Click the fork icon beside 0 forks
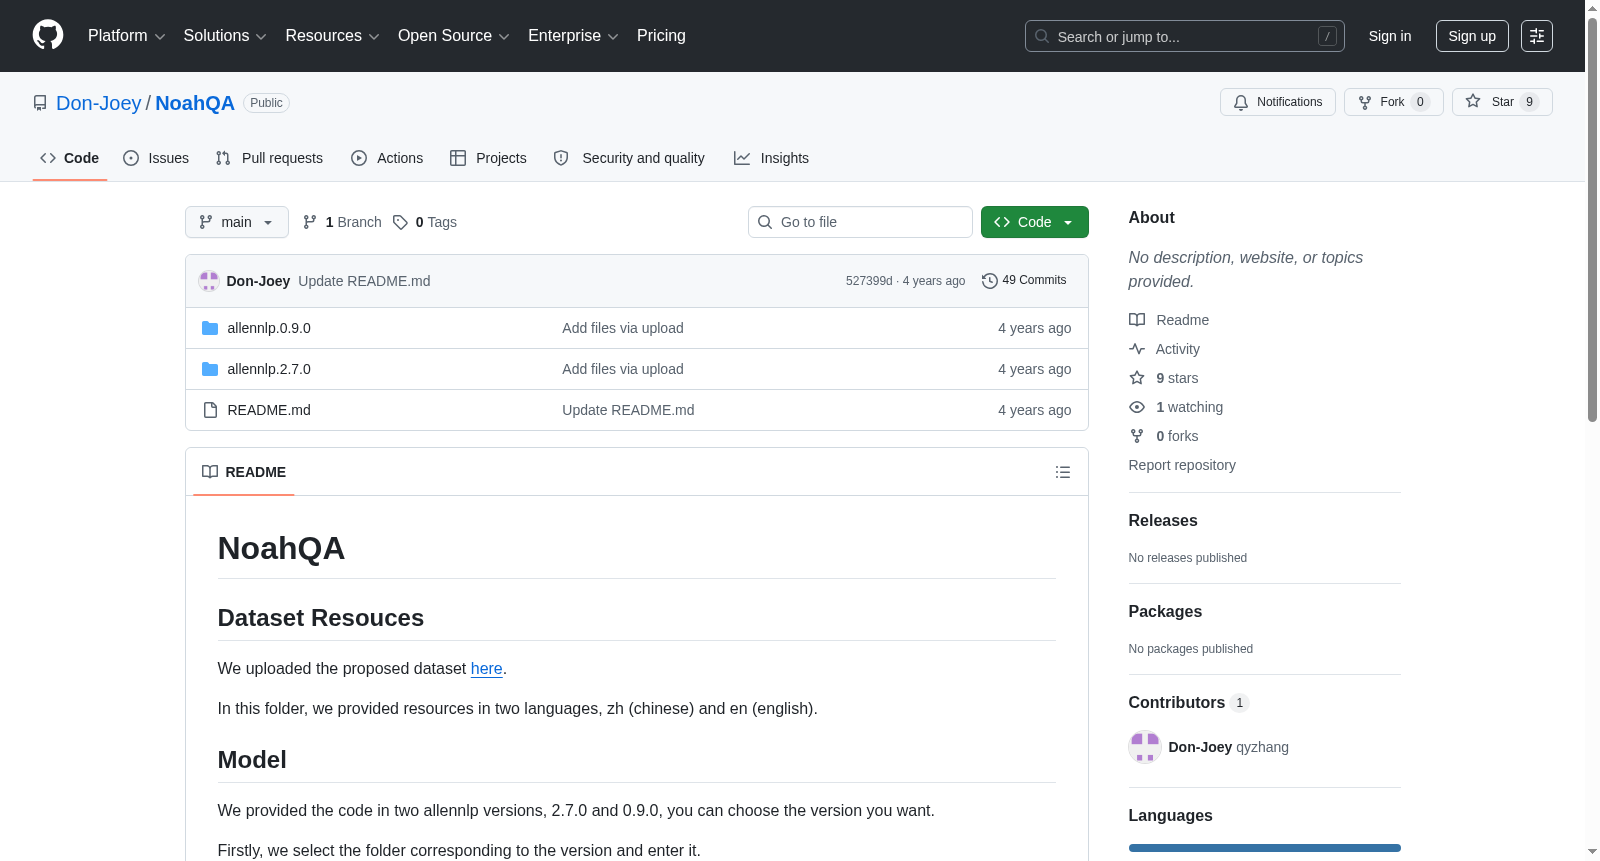 click(1137, 436)
